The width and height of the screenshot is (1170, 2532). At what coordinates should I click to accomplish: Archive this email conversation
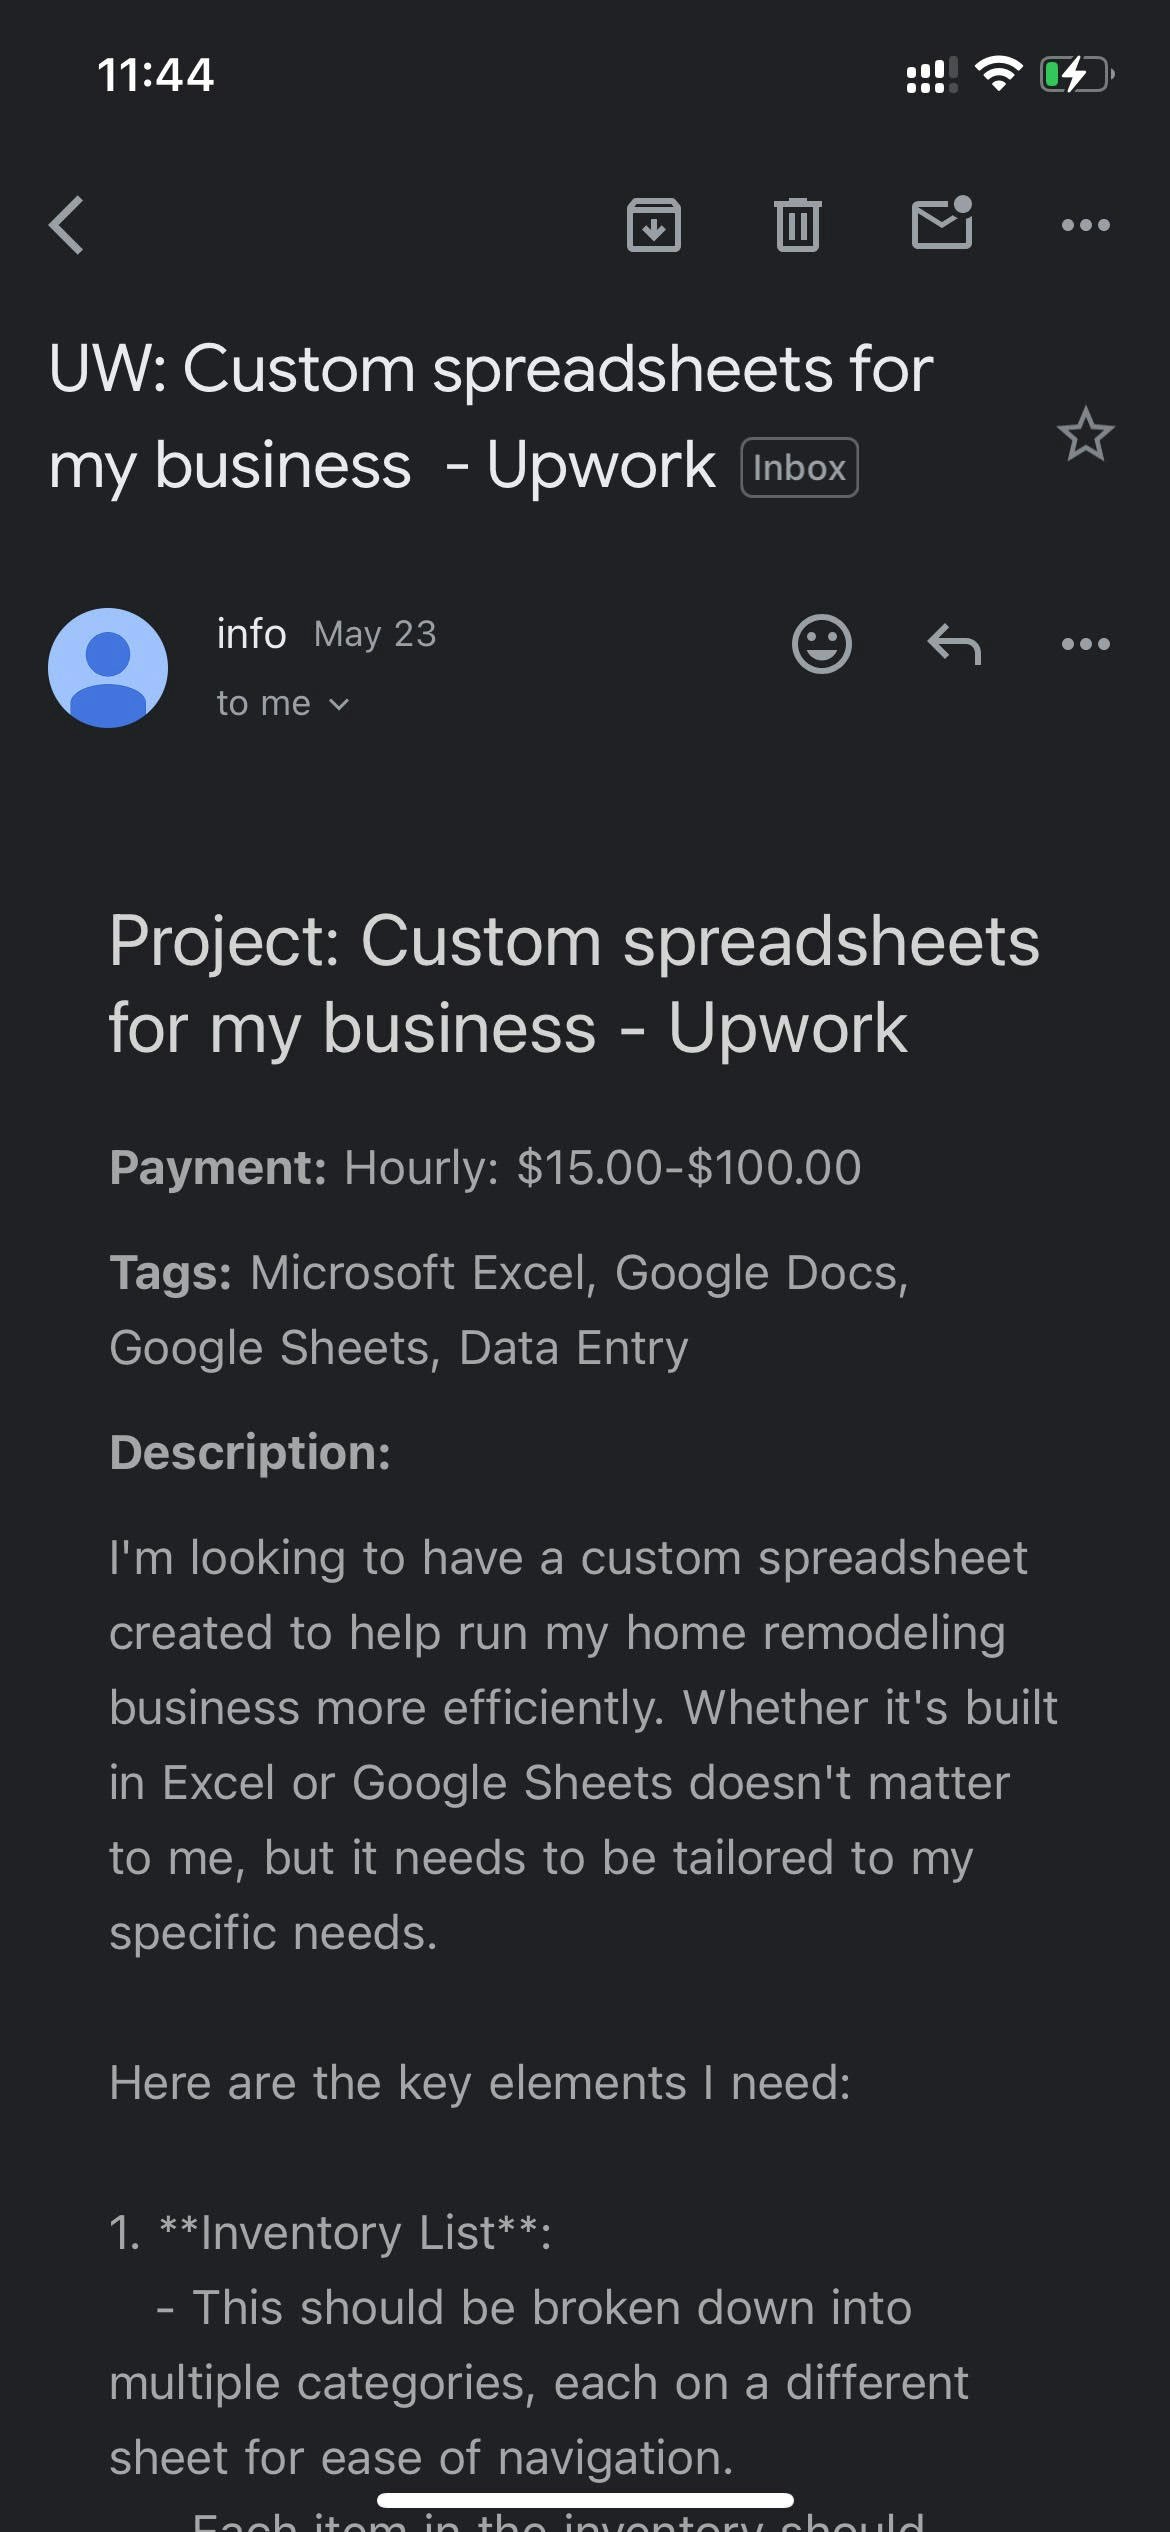654,225
